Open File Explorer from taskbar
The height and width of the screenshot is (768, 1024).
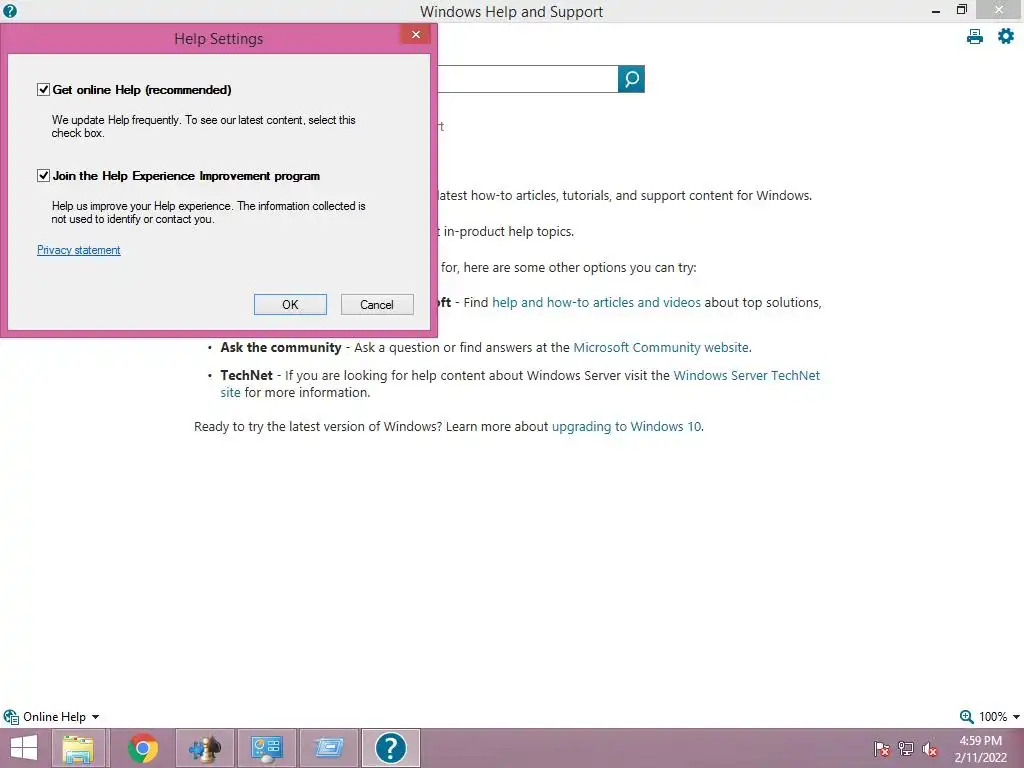[x=78, y=748]
